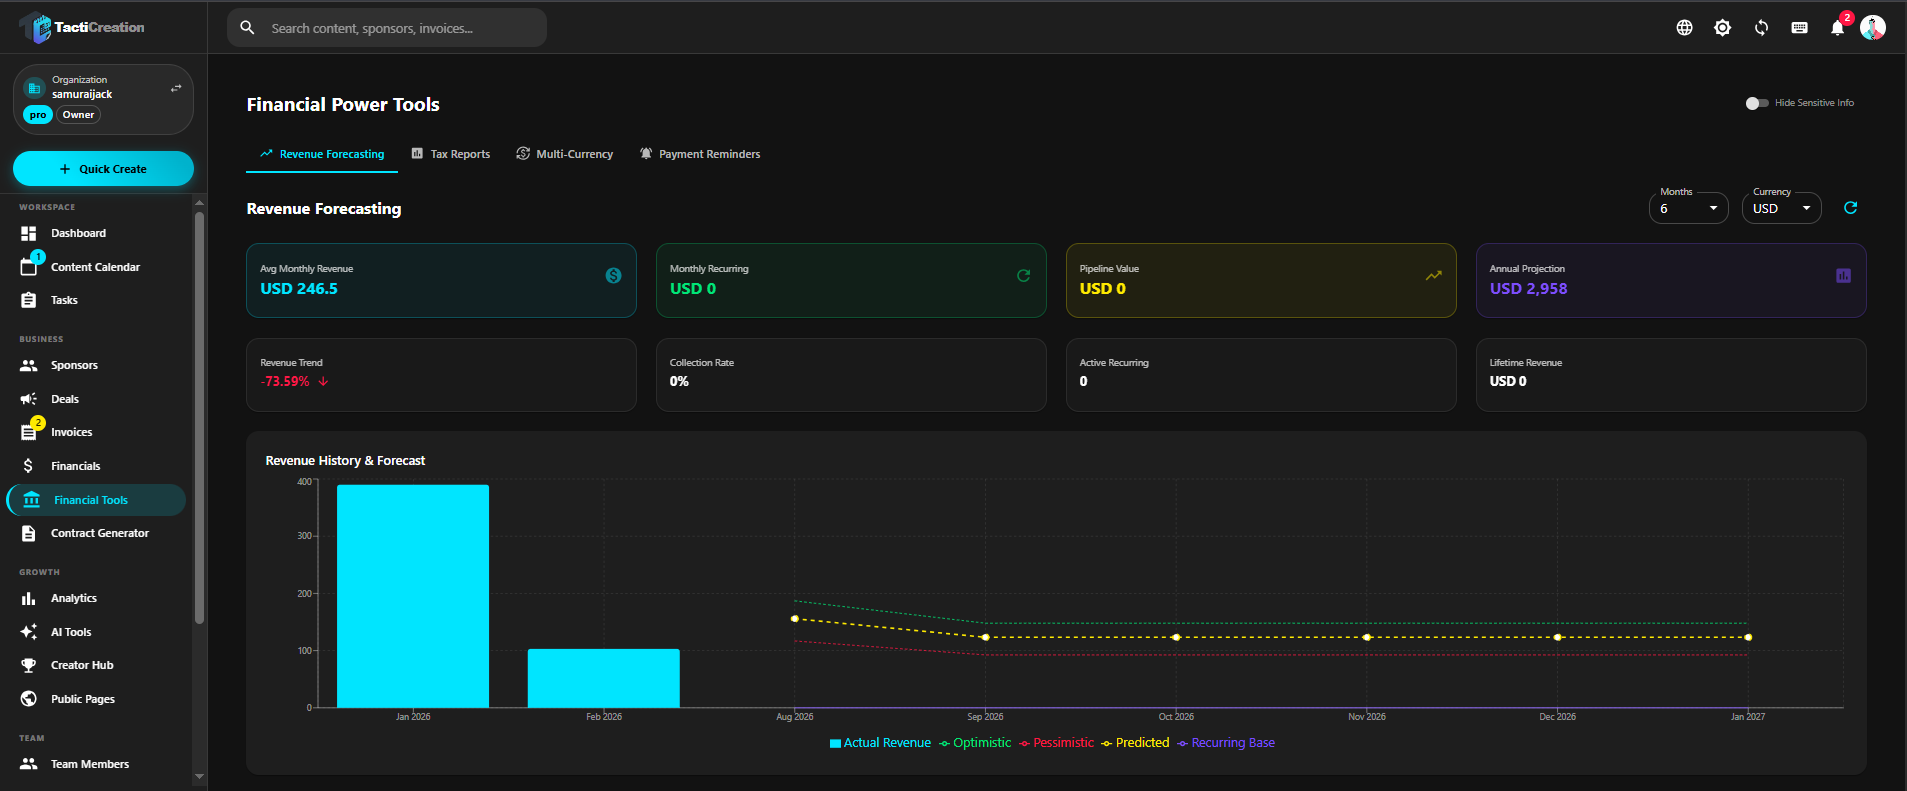Image resolution: width=1907 pixels, height=791 pixels.
Task: Click the AI Tools sparkle icon
Action: [x=29, y=632]
